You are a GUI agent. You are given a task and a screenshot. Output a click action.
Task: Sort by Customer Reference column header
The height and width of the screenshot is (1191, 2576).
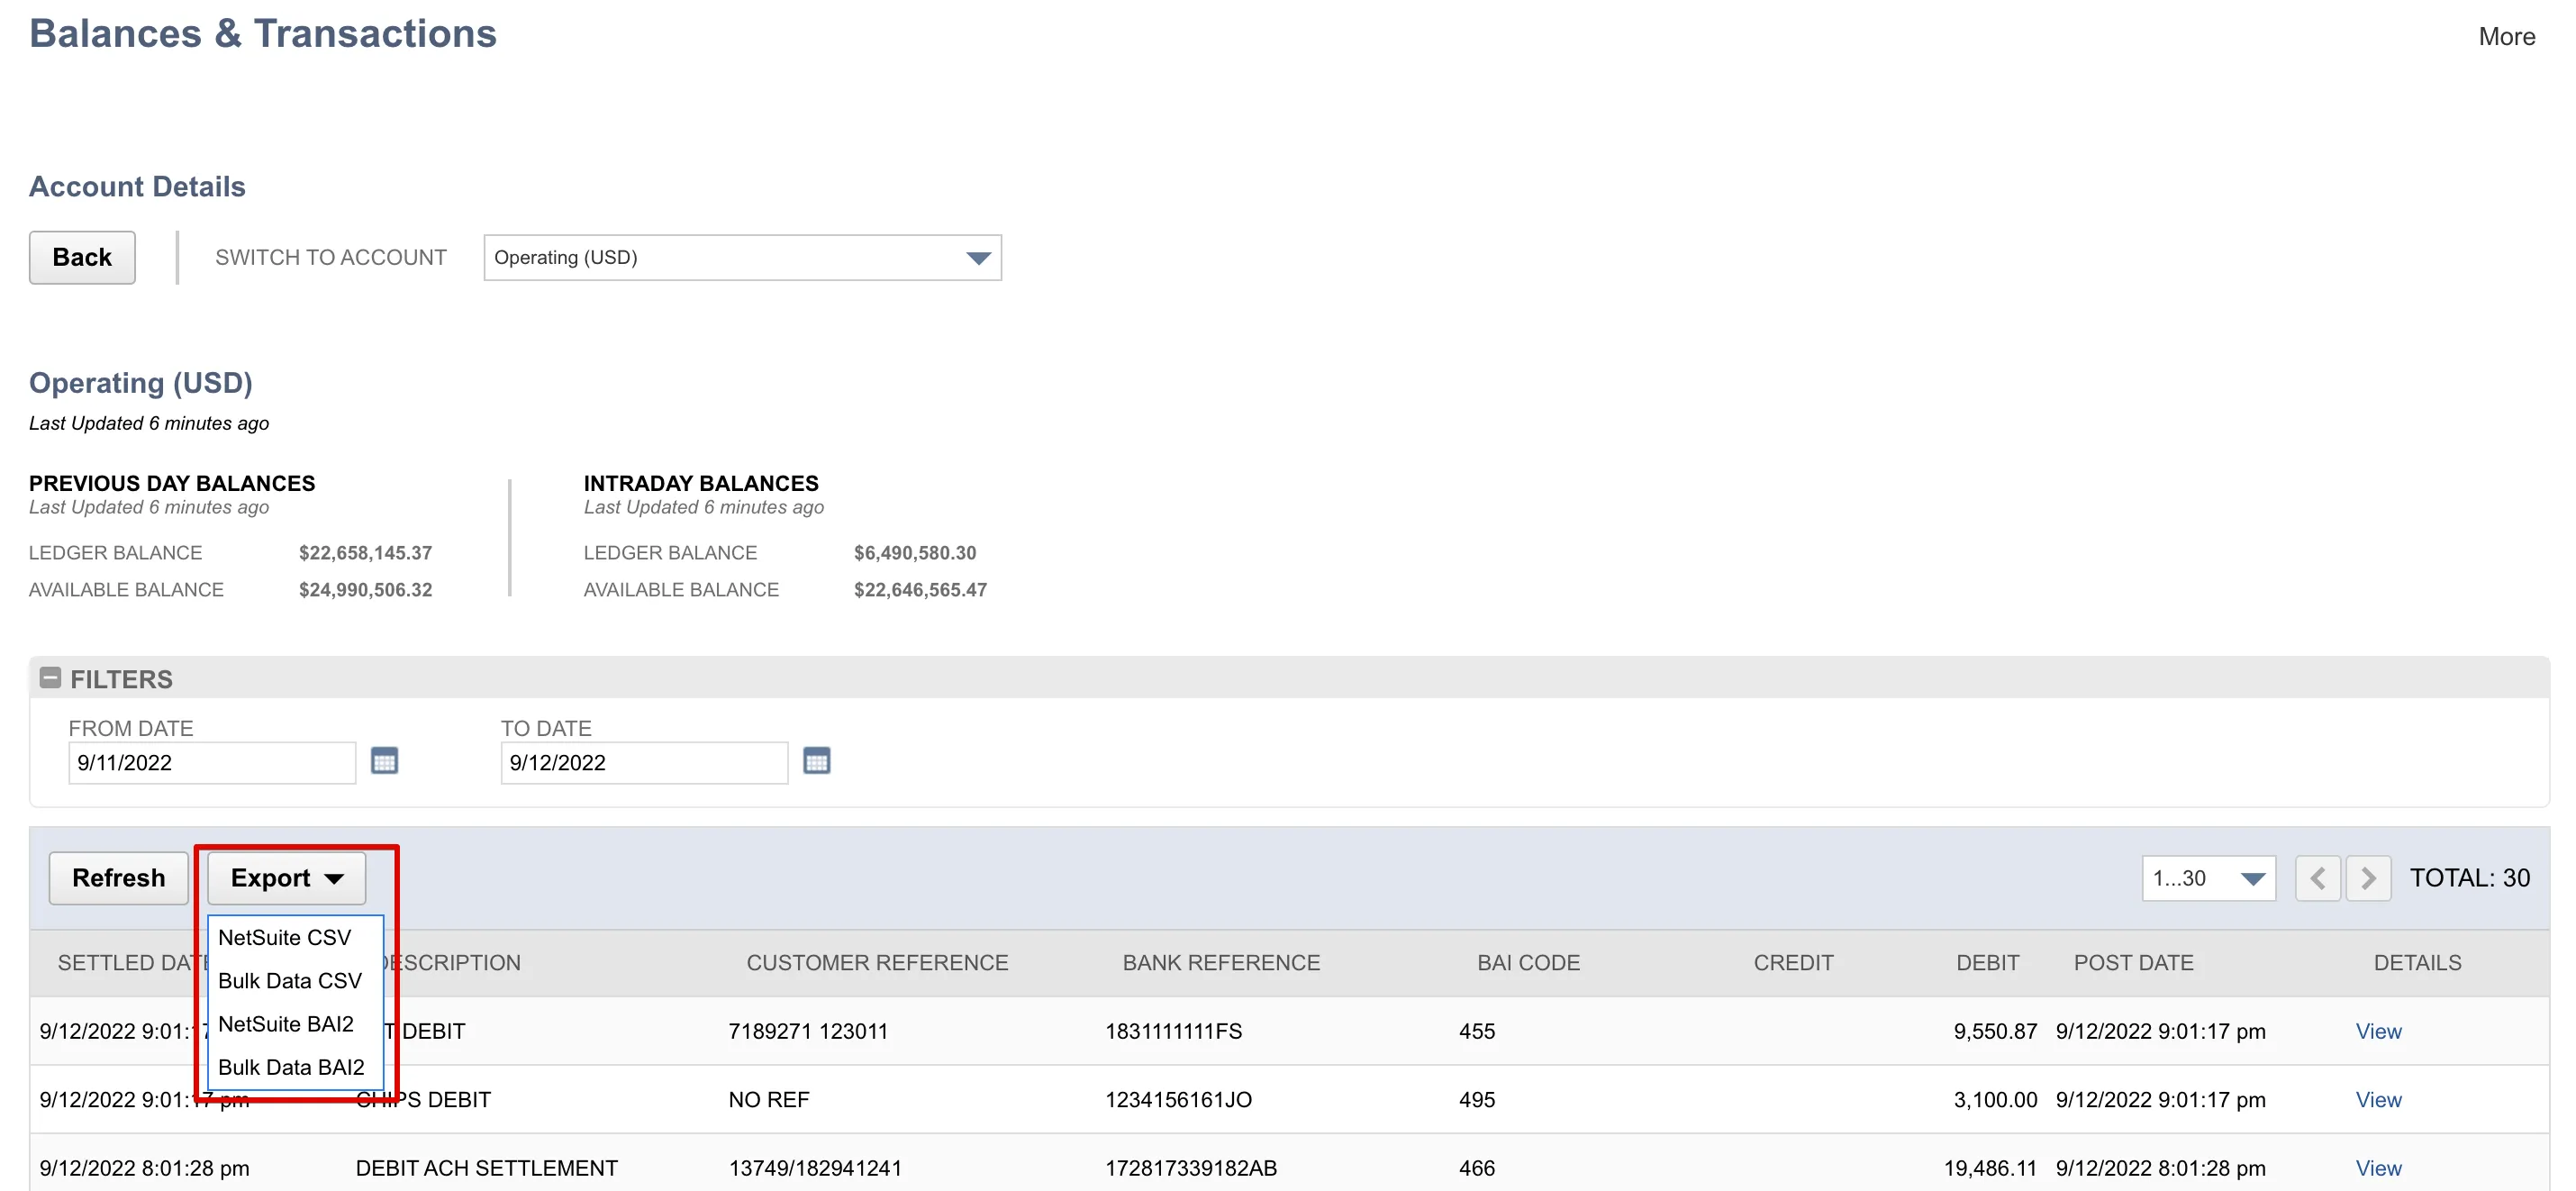[877, 963]
